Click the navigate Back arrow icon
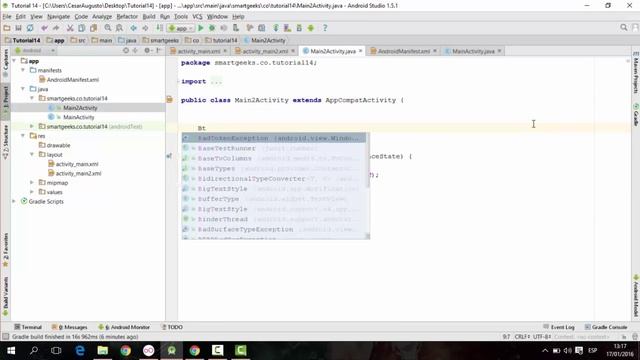The image size is (640, 360). click(133, 28)
